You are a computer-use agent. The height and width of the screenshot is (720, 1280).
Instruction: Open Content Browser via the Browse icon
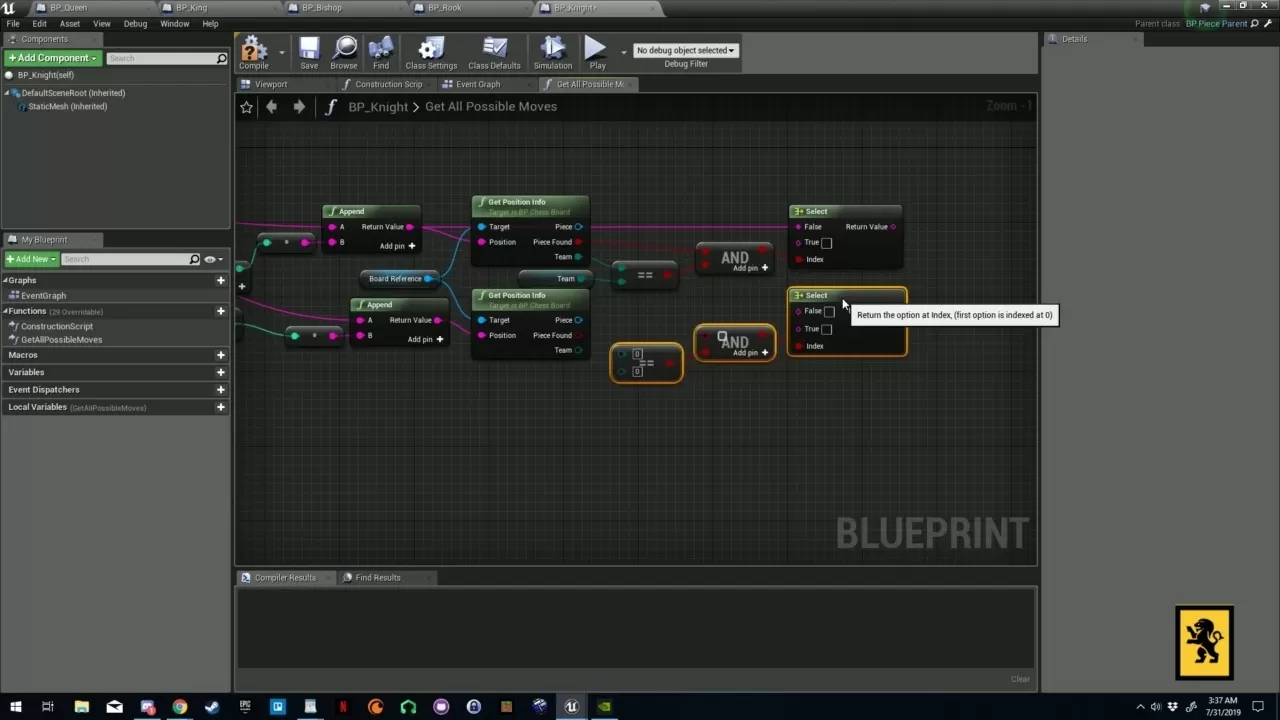[344, 50]
